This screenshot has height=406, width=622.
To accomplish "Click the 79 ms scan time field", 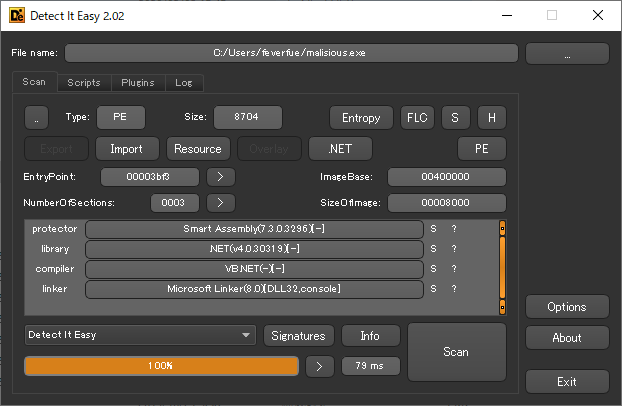I will [371, 366].
